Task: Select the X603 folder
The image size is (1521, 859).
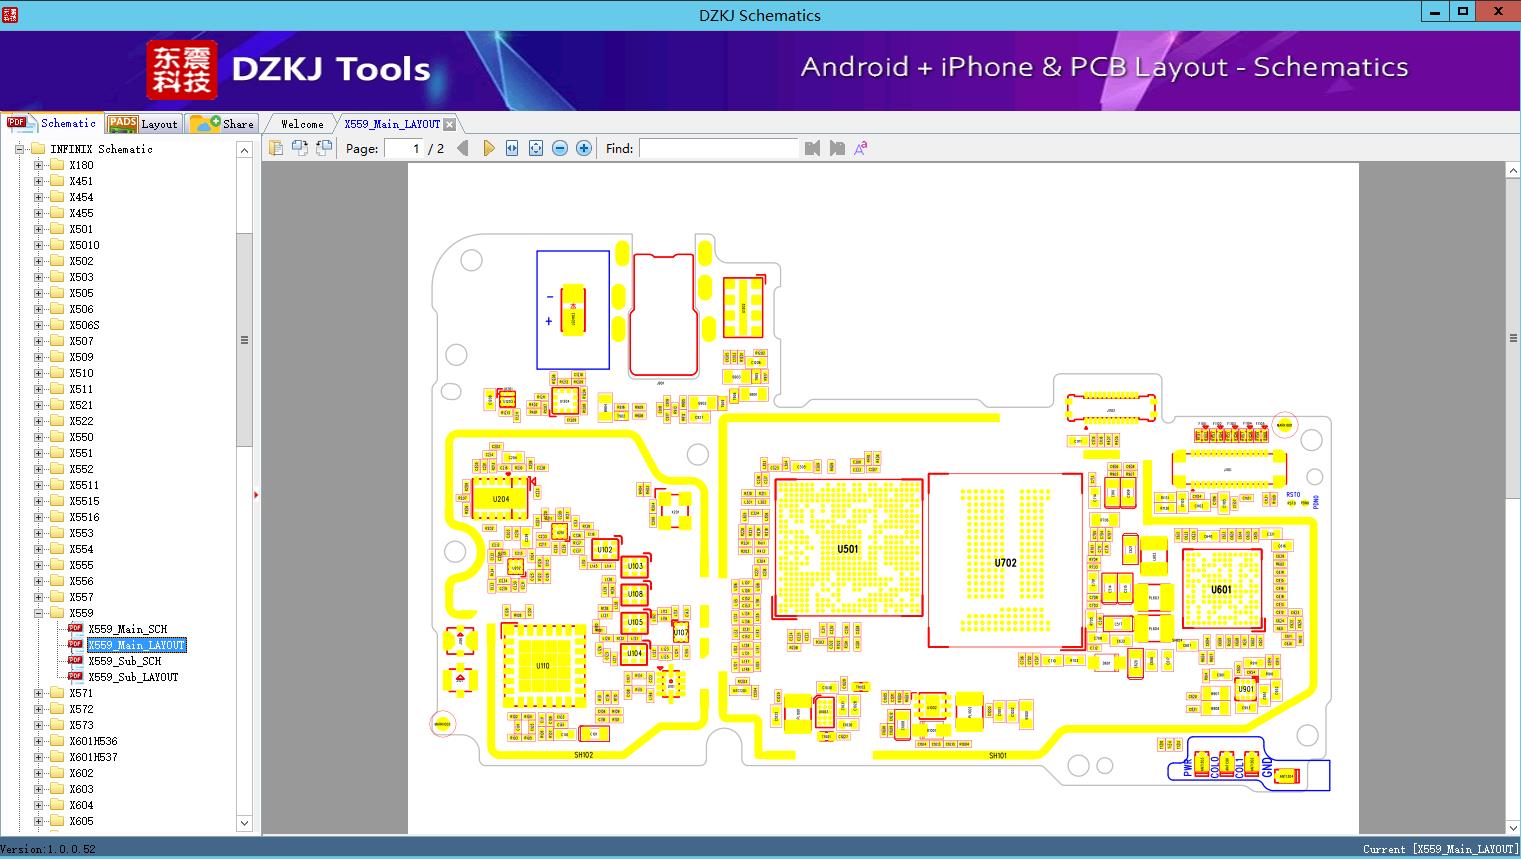Action: [x=81, y=789]
